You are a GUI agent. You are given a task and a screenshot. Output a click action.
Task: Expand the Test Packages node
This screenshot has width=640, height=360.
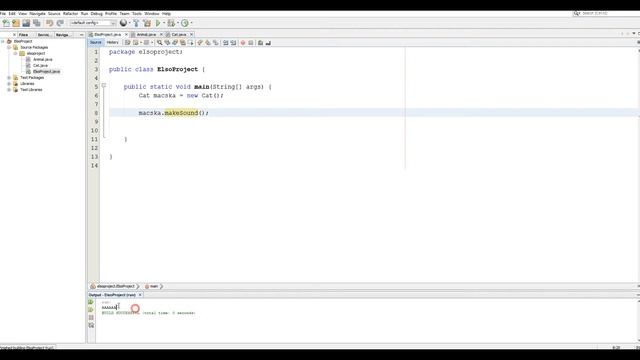click(x=9, y=78)
